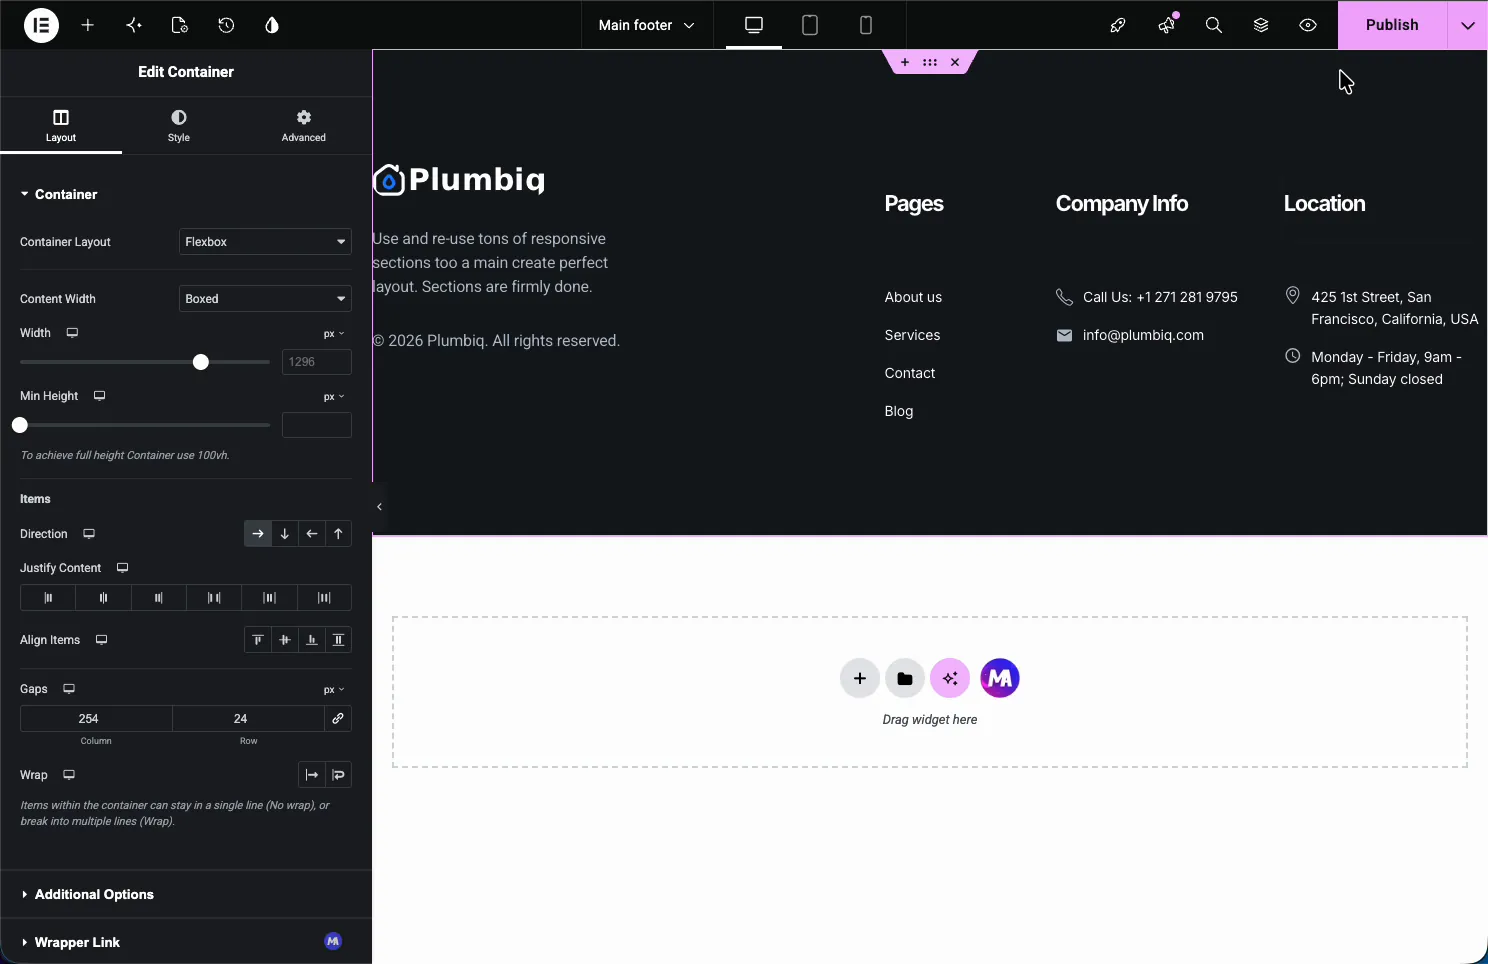Viewport: 1488px width, 964px height.
Task: Set Wrap to No wrap
Action: (x=312, y=775)
